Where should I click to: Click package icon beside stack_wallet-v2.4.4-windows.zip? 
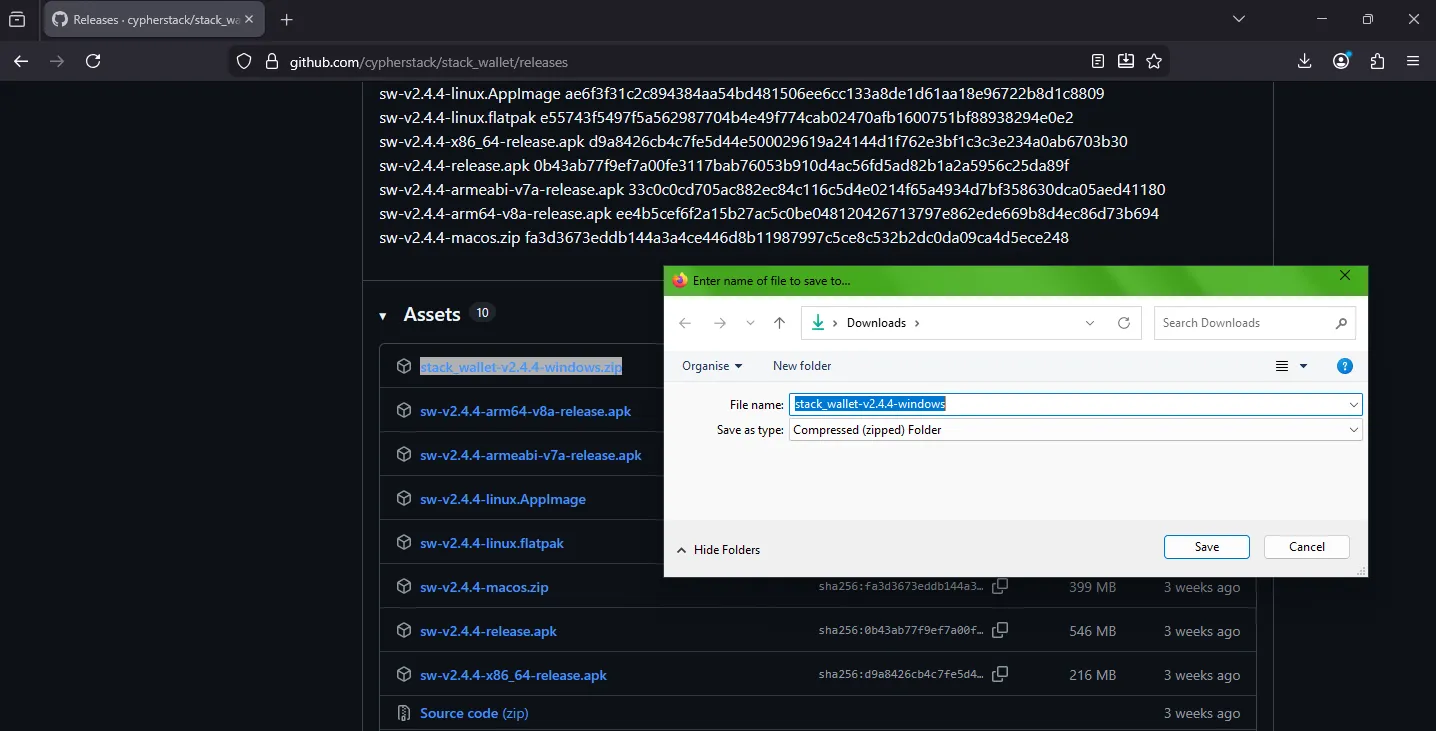click(404, 367)
